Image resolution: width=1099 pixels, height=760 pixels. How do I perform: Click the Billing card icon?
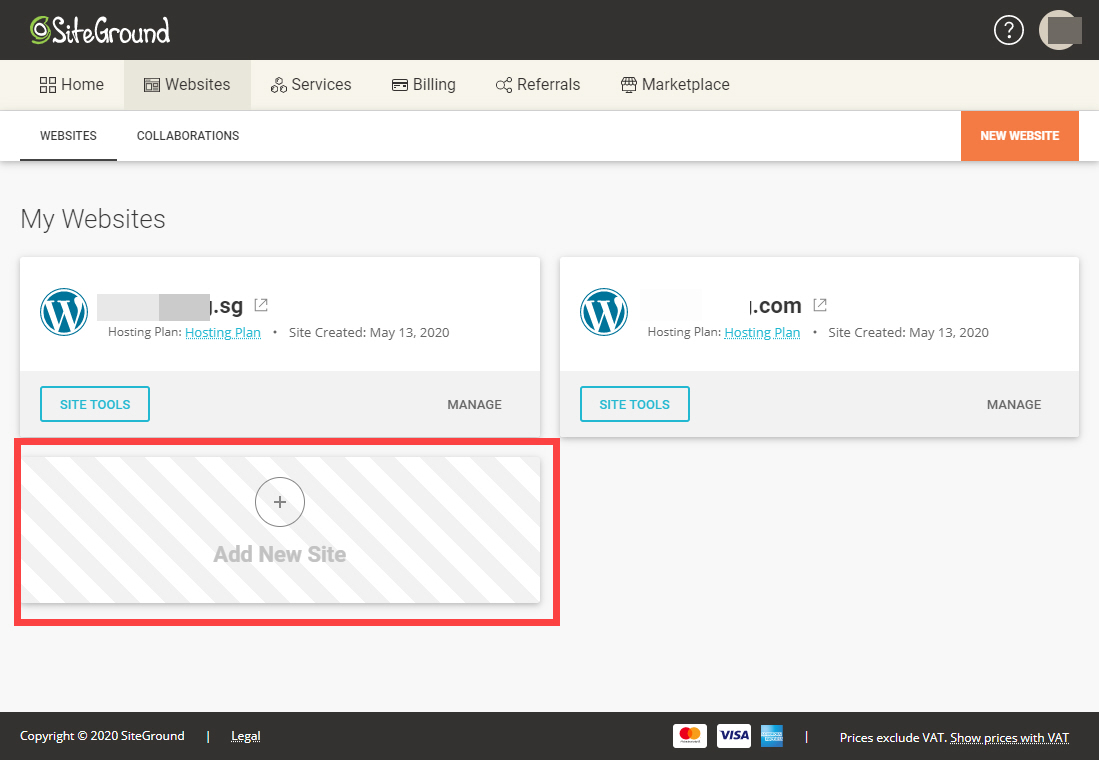pos(400,85)
